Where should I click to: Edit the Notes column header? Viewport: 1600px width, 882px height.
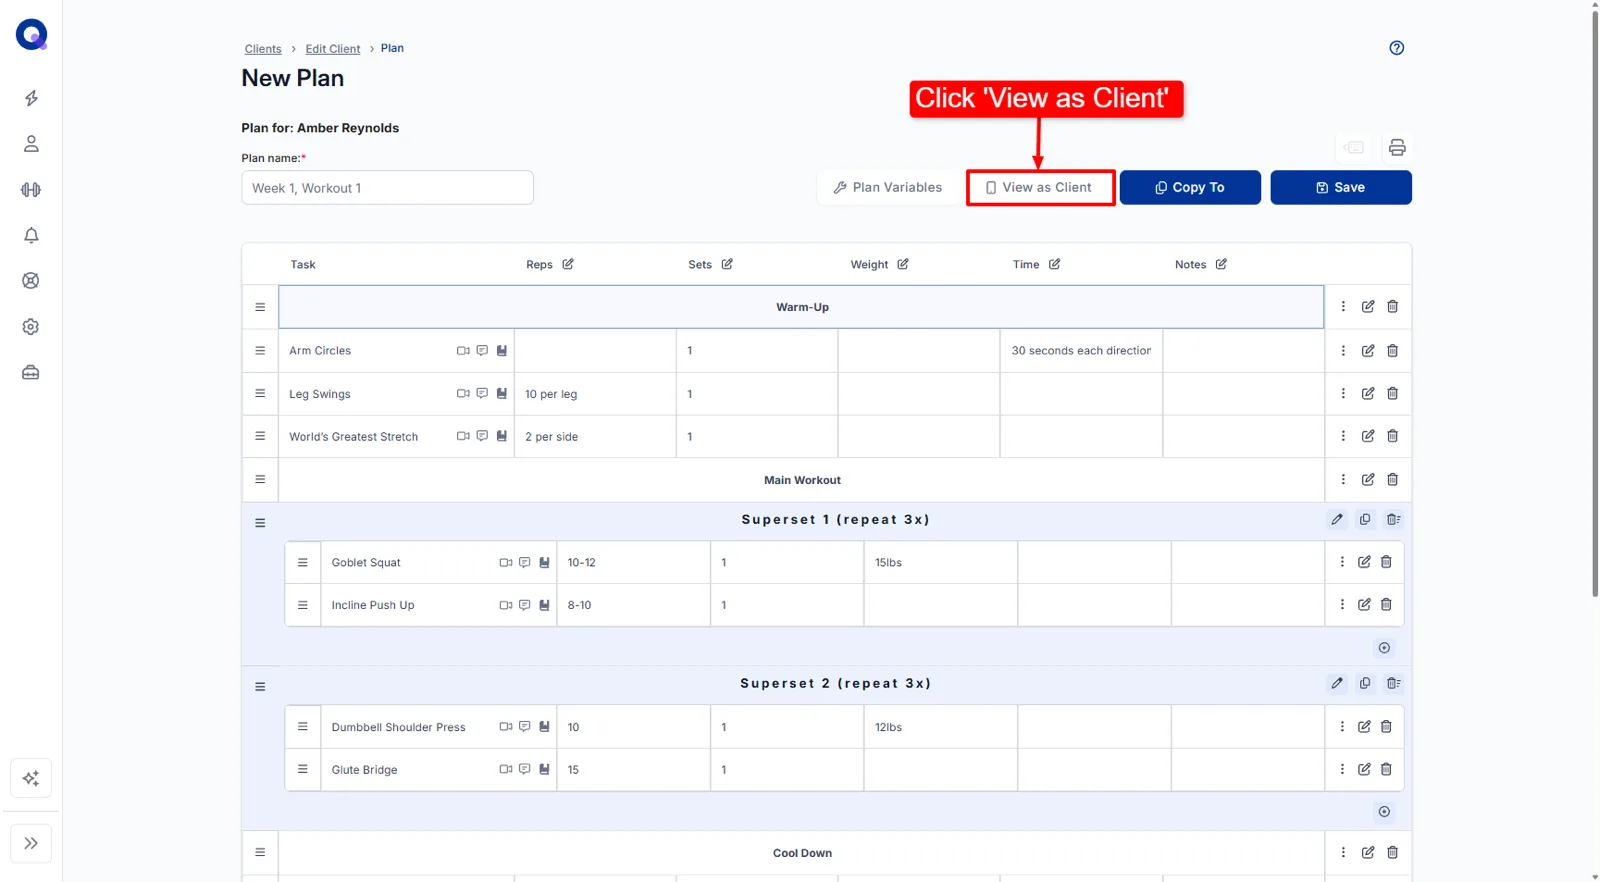click(1221, 264)
